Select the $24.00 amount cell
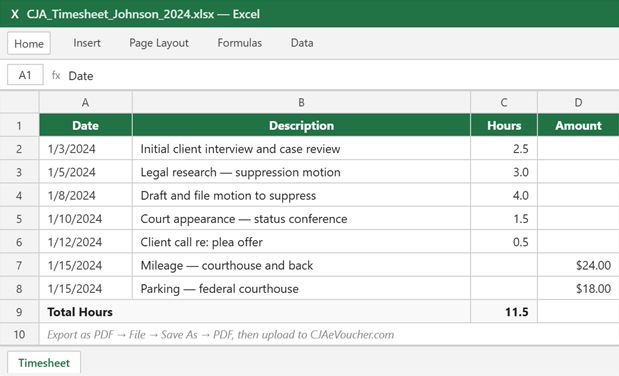The height and width of the screenshot is (376, 619). pyautogui.click(x=578, y=265)
